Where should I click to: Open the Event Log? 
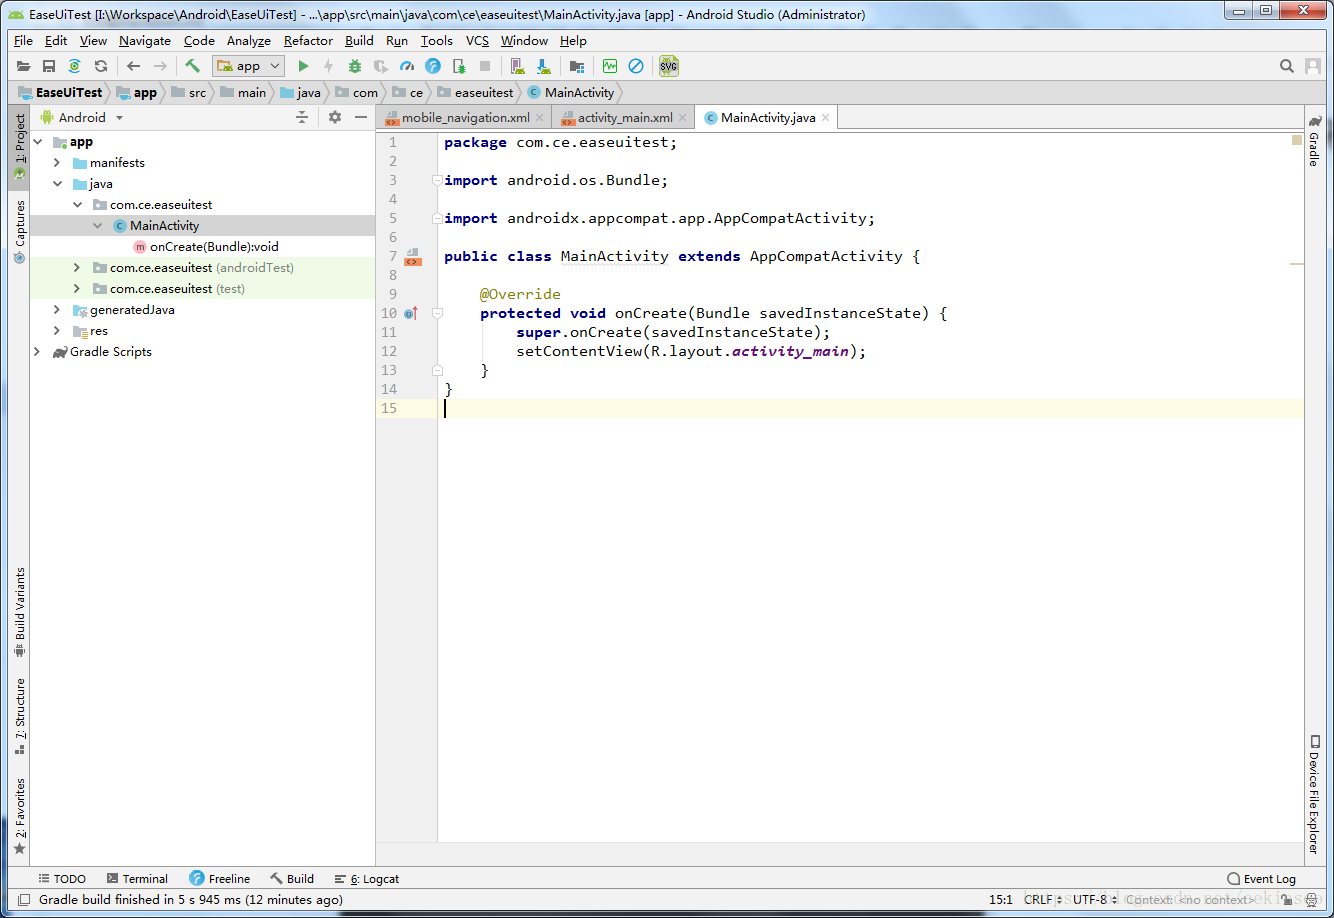[x=1261, y=879]
